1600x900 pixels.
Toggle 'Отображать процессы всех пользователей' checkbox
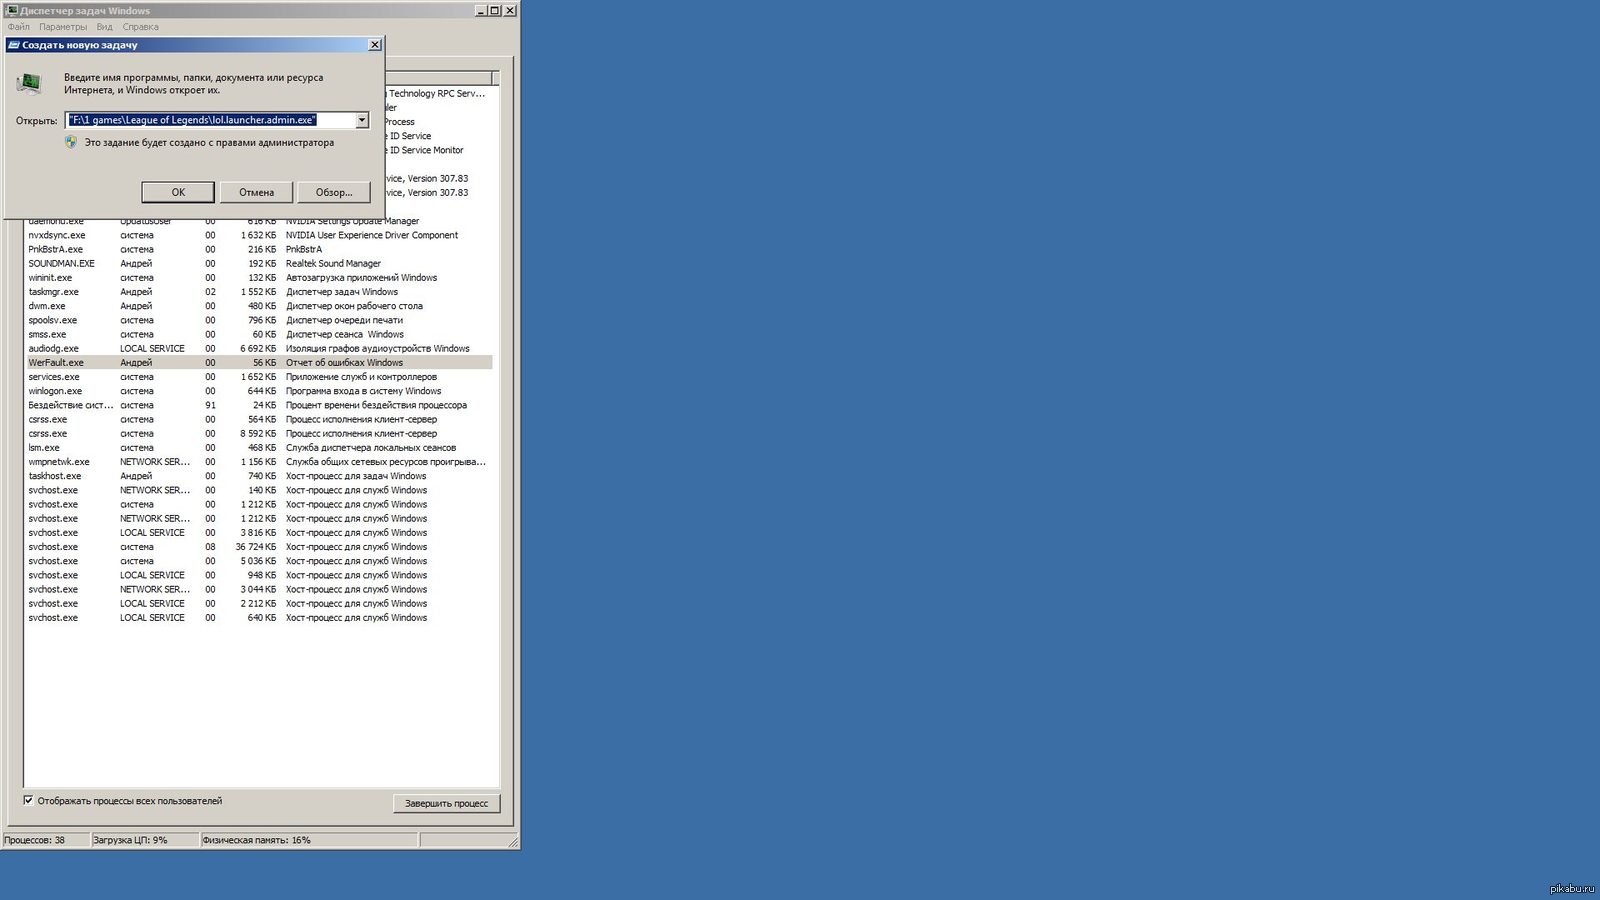coord(29,800)
